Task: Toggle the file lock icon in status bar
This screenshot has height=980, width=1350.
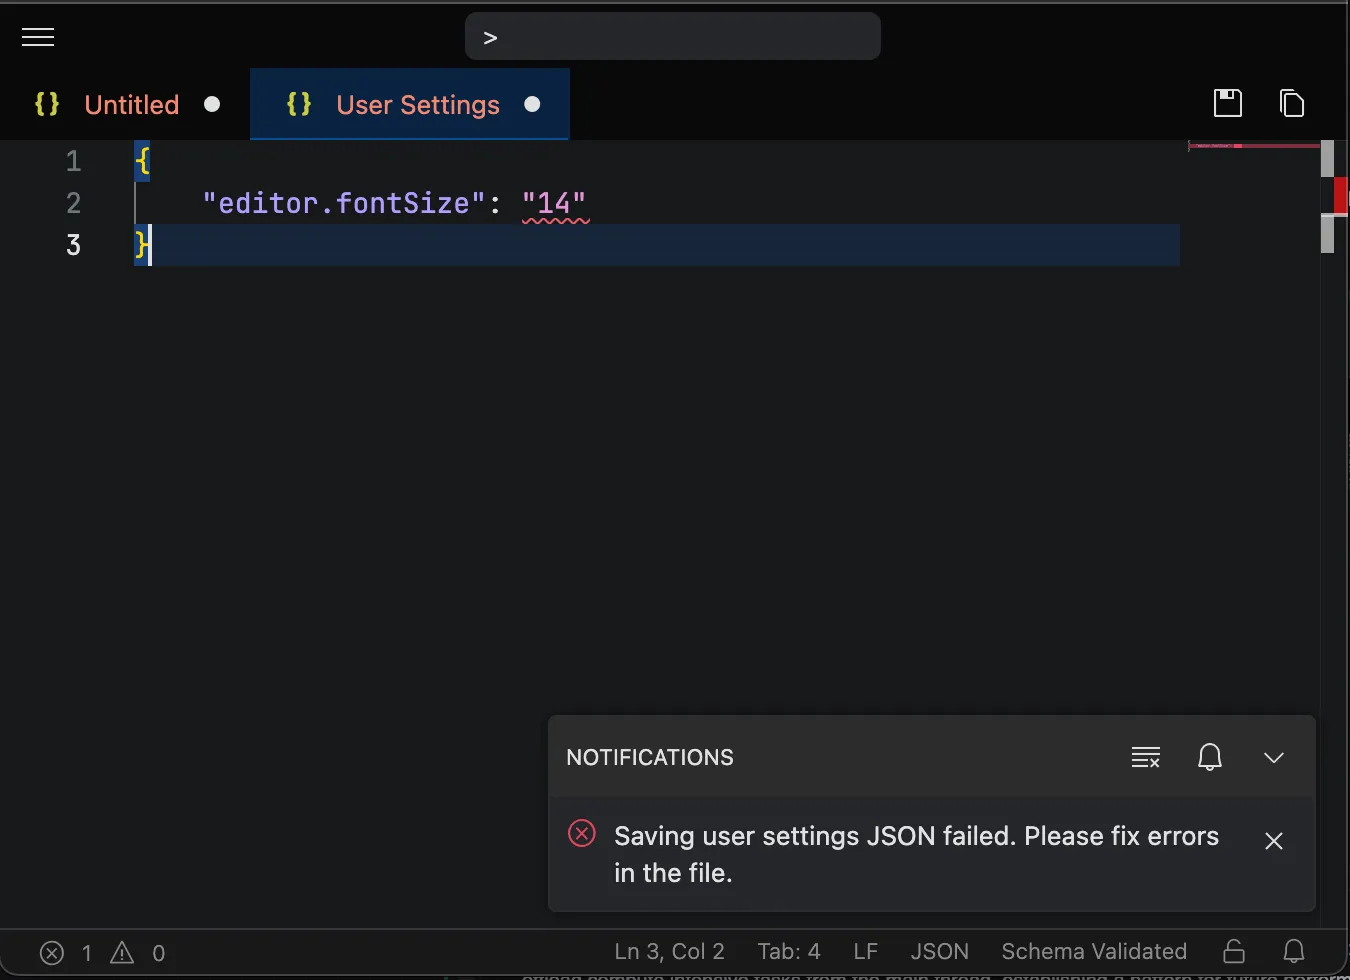Action: tap(1234, 951)
